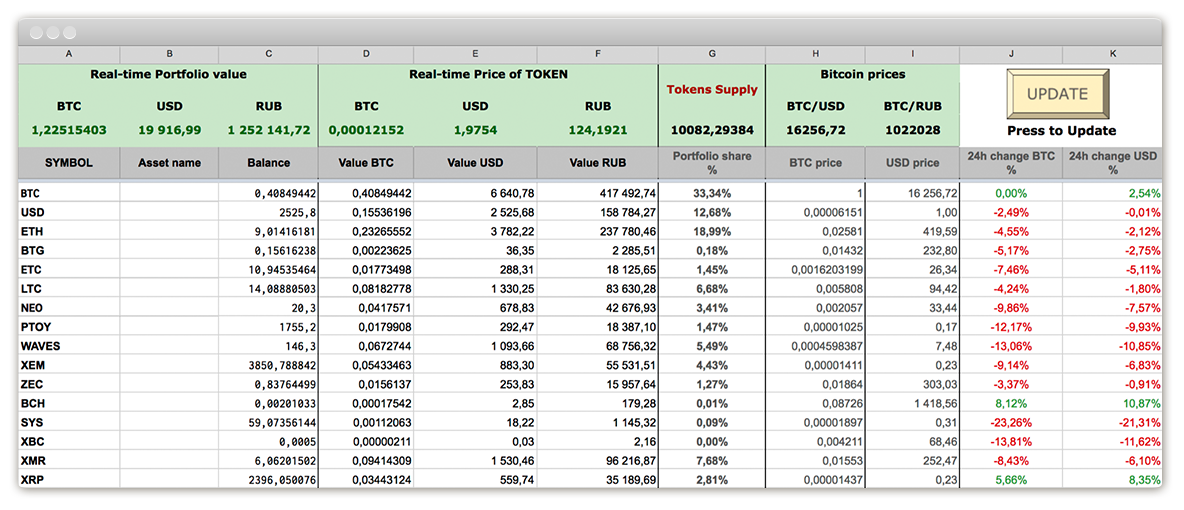Screen dimensions: 1184x510
Task: Select the ETH BTC price 0,02581
Action: 815,231
